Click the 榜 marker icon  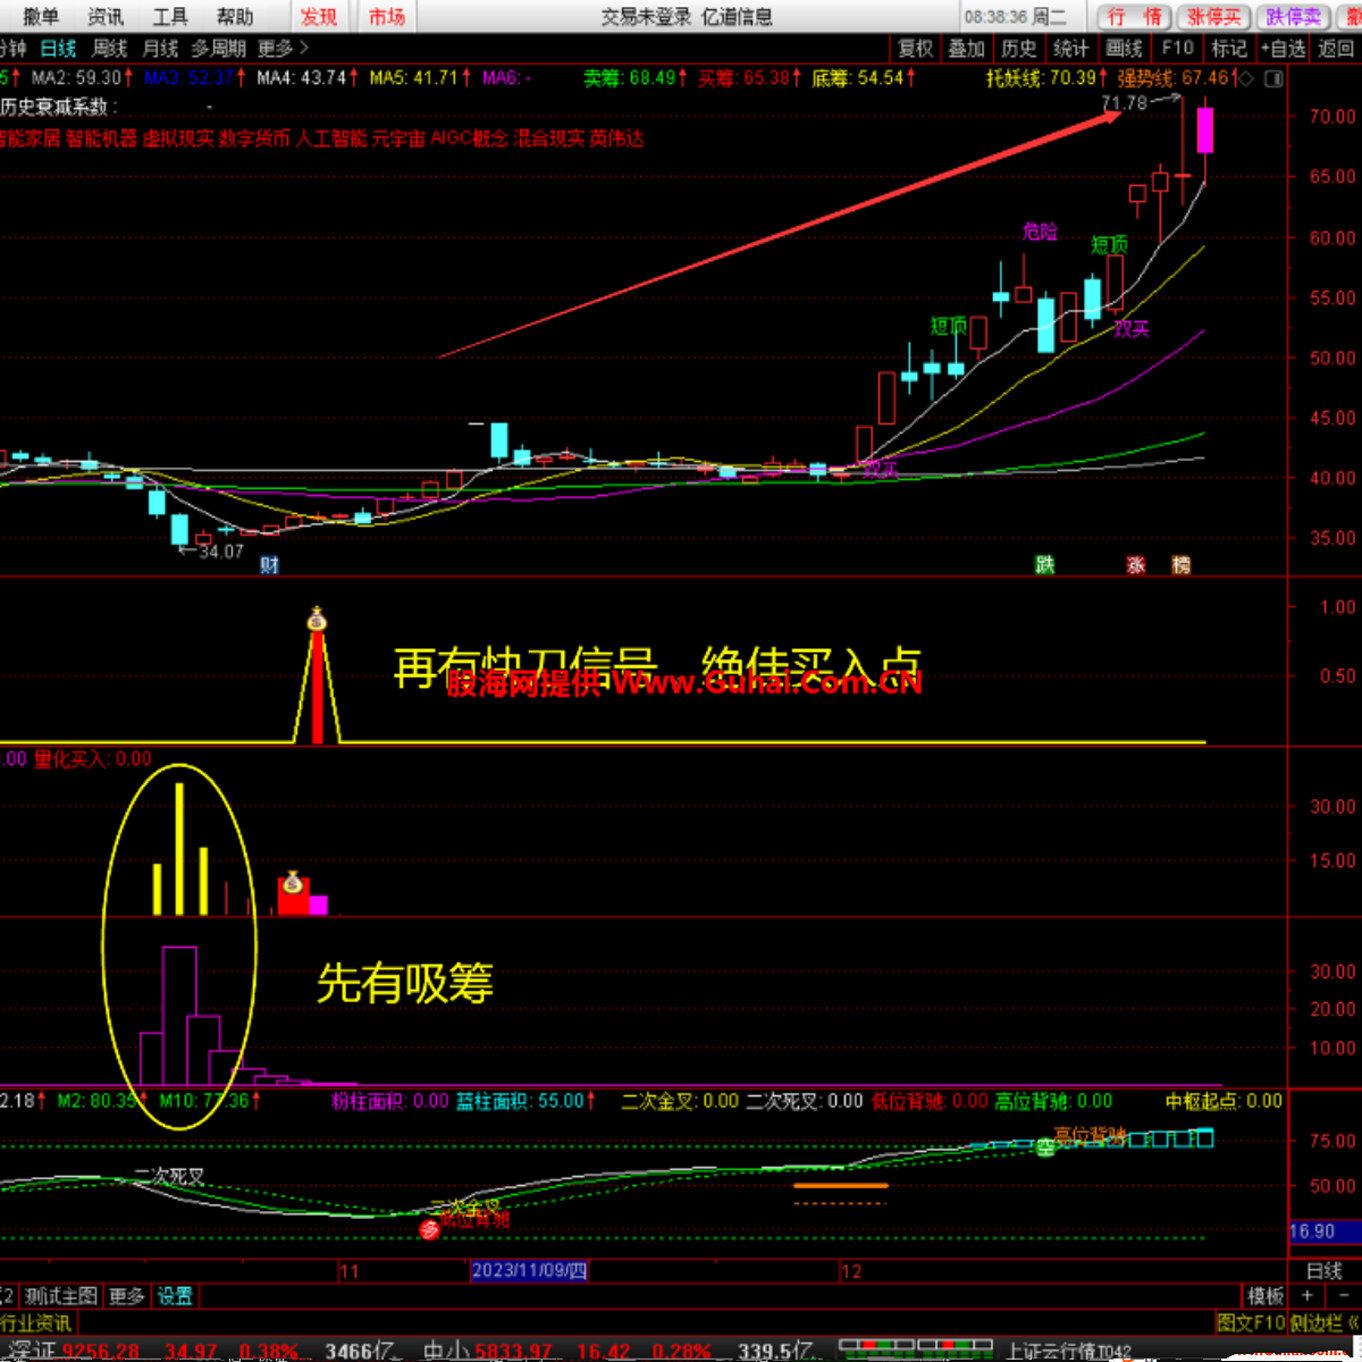[x=1181, y=565]
